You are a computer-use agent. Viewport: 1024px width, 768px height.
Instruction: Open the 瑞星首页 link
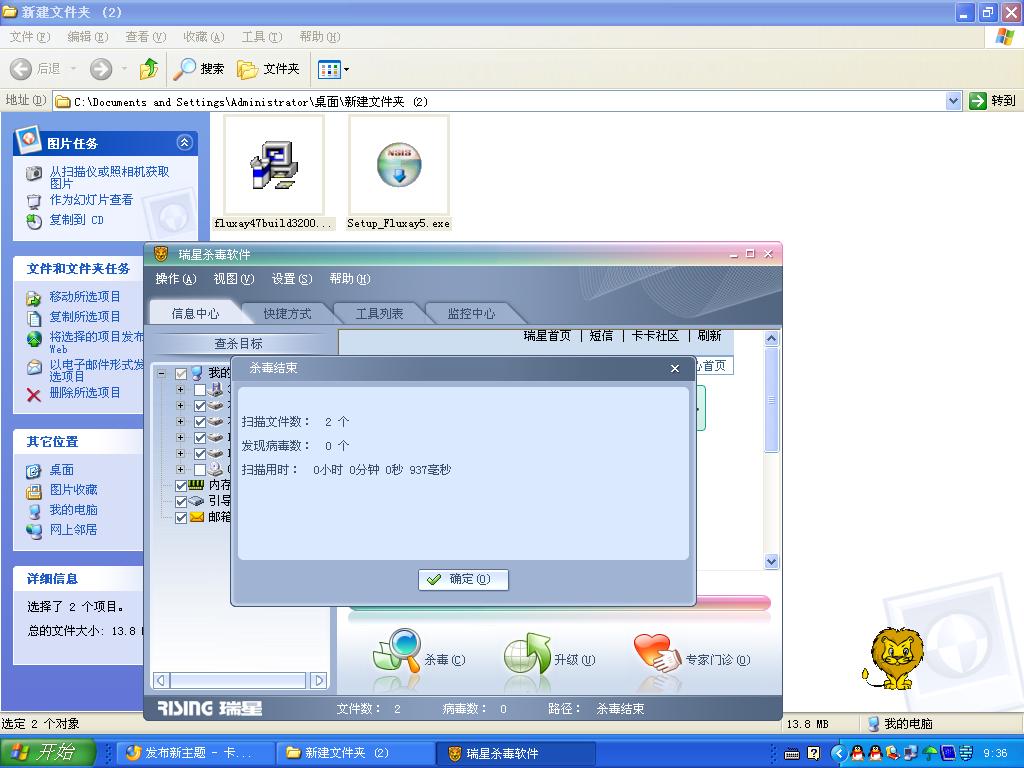[547, 336]
